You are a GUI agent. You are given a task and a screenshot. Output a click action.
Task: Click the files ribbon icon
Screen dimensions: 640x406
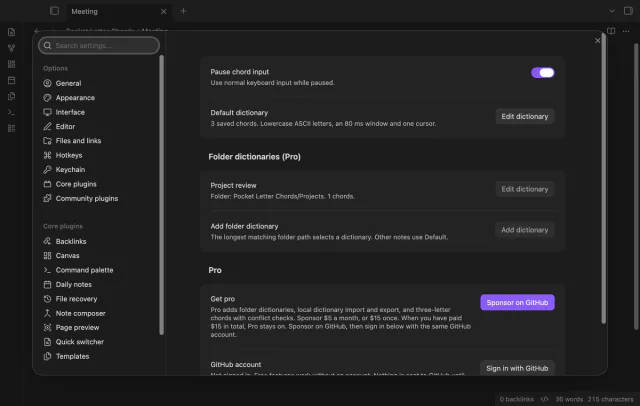pos(11,32)
